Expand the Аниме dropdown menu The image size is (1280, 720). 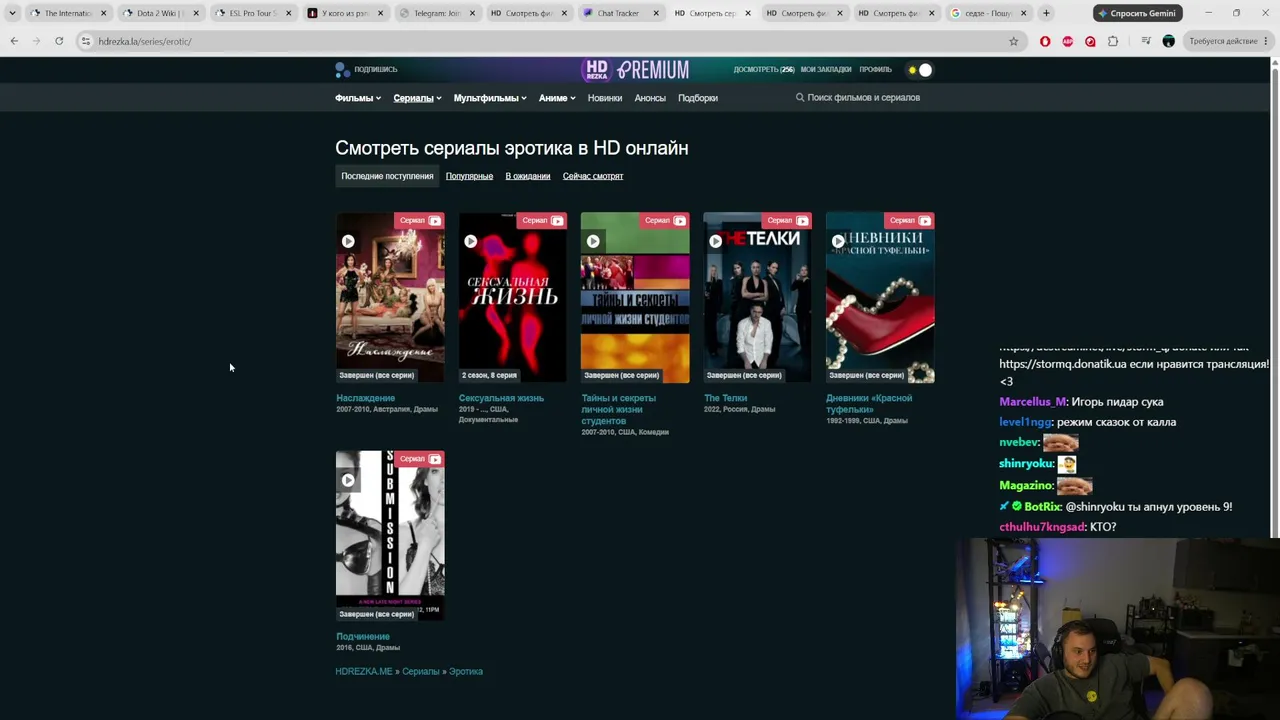pyautogui.click(x=557, y=98)
